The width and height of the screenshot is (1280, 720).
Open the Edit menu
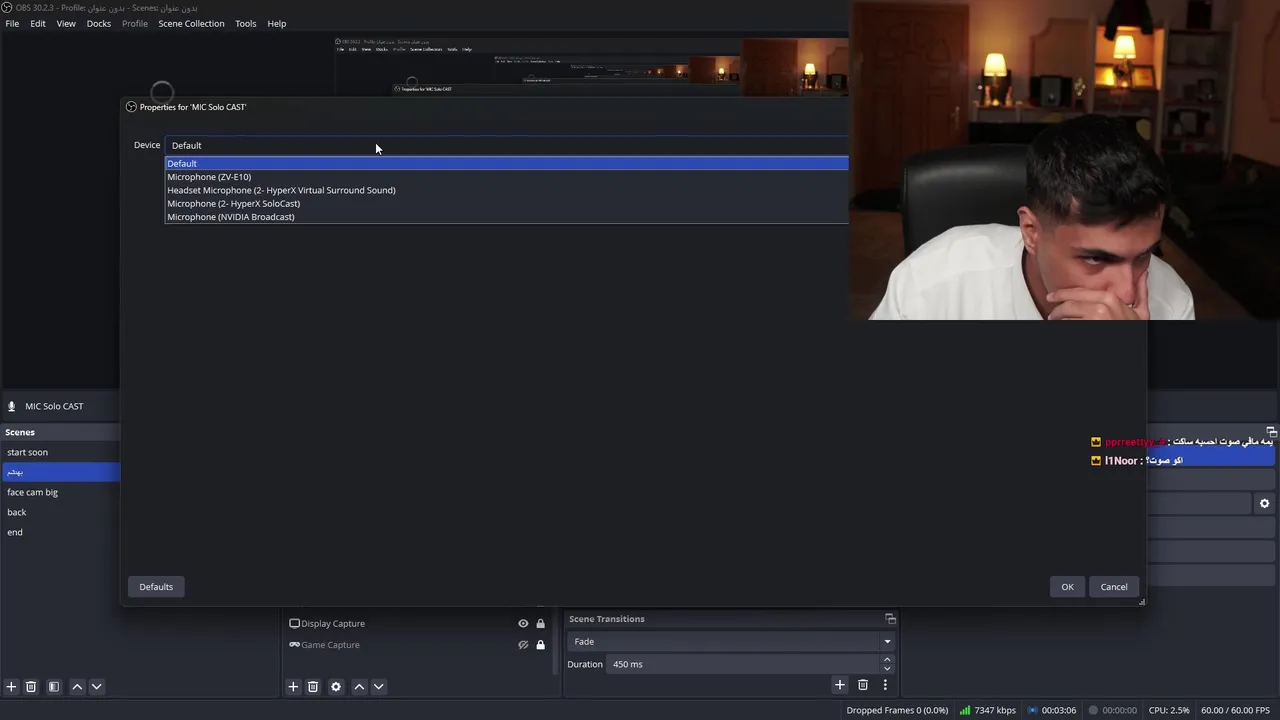(x=38, y=24)
